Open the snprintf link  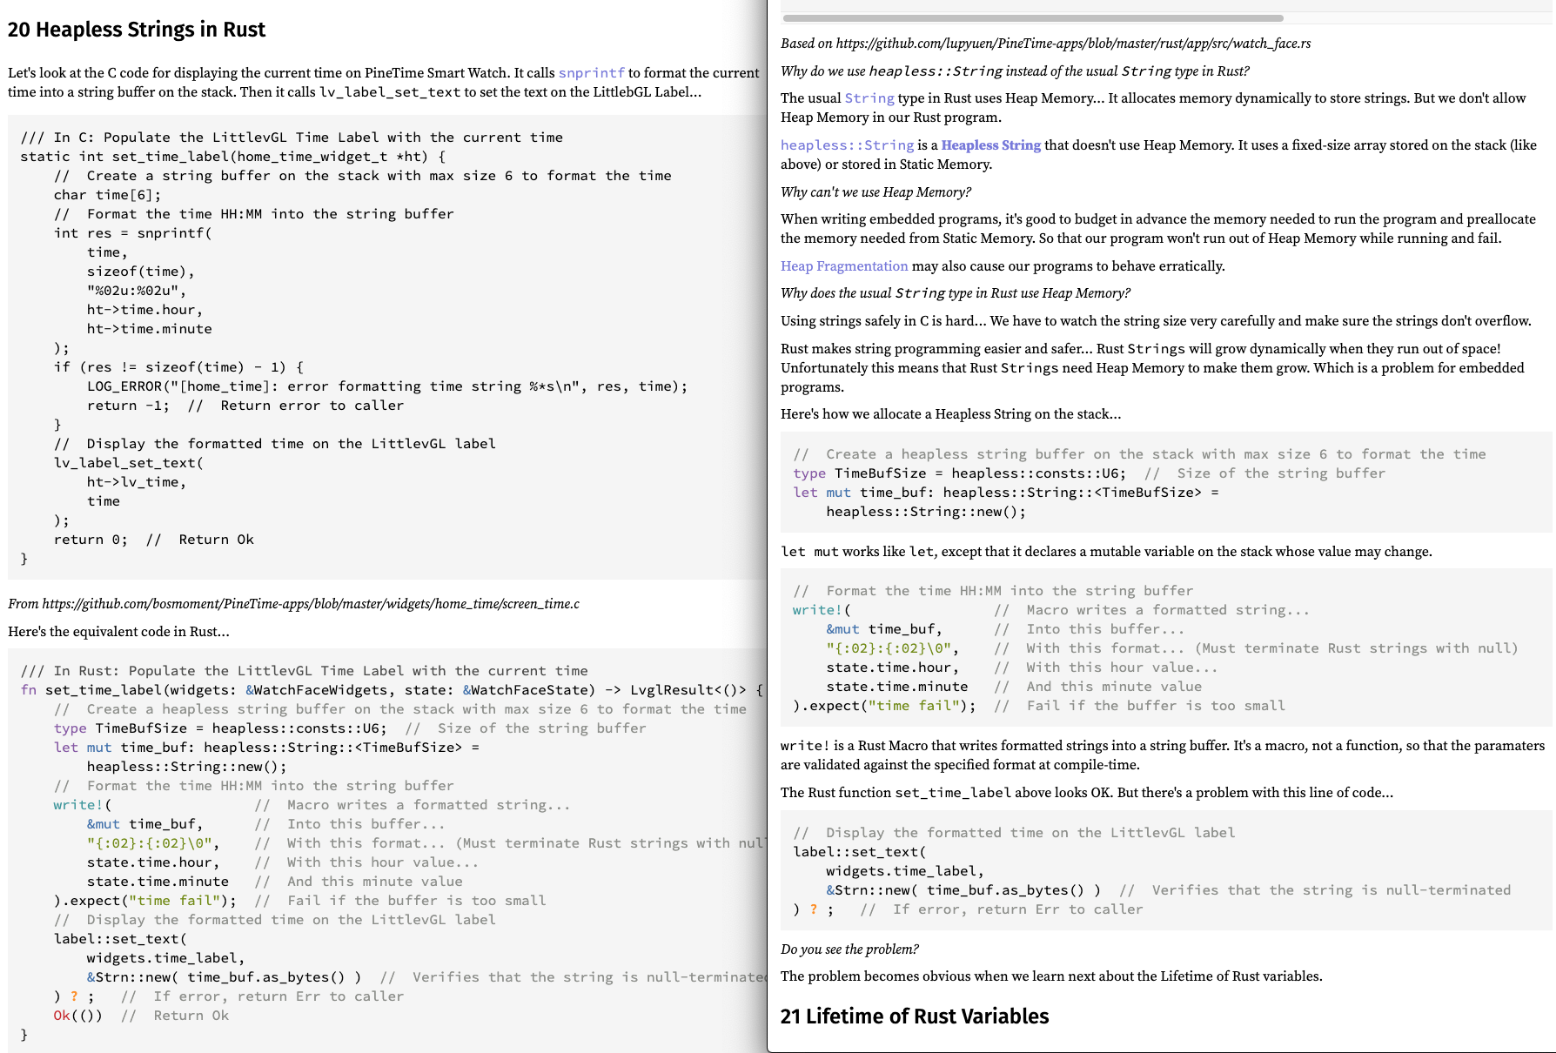591,73
